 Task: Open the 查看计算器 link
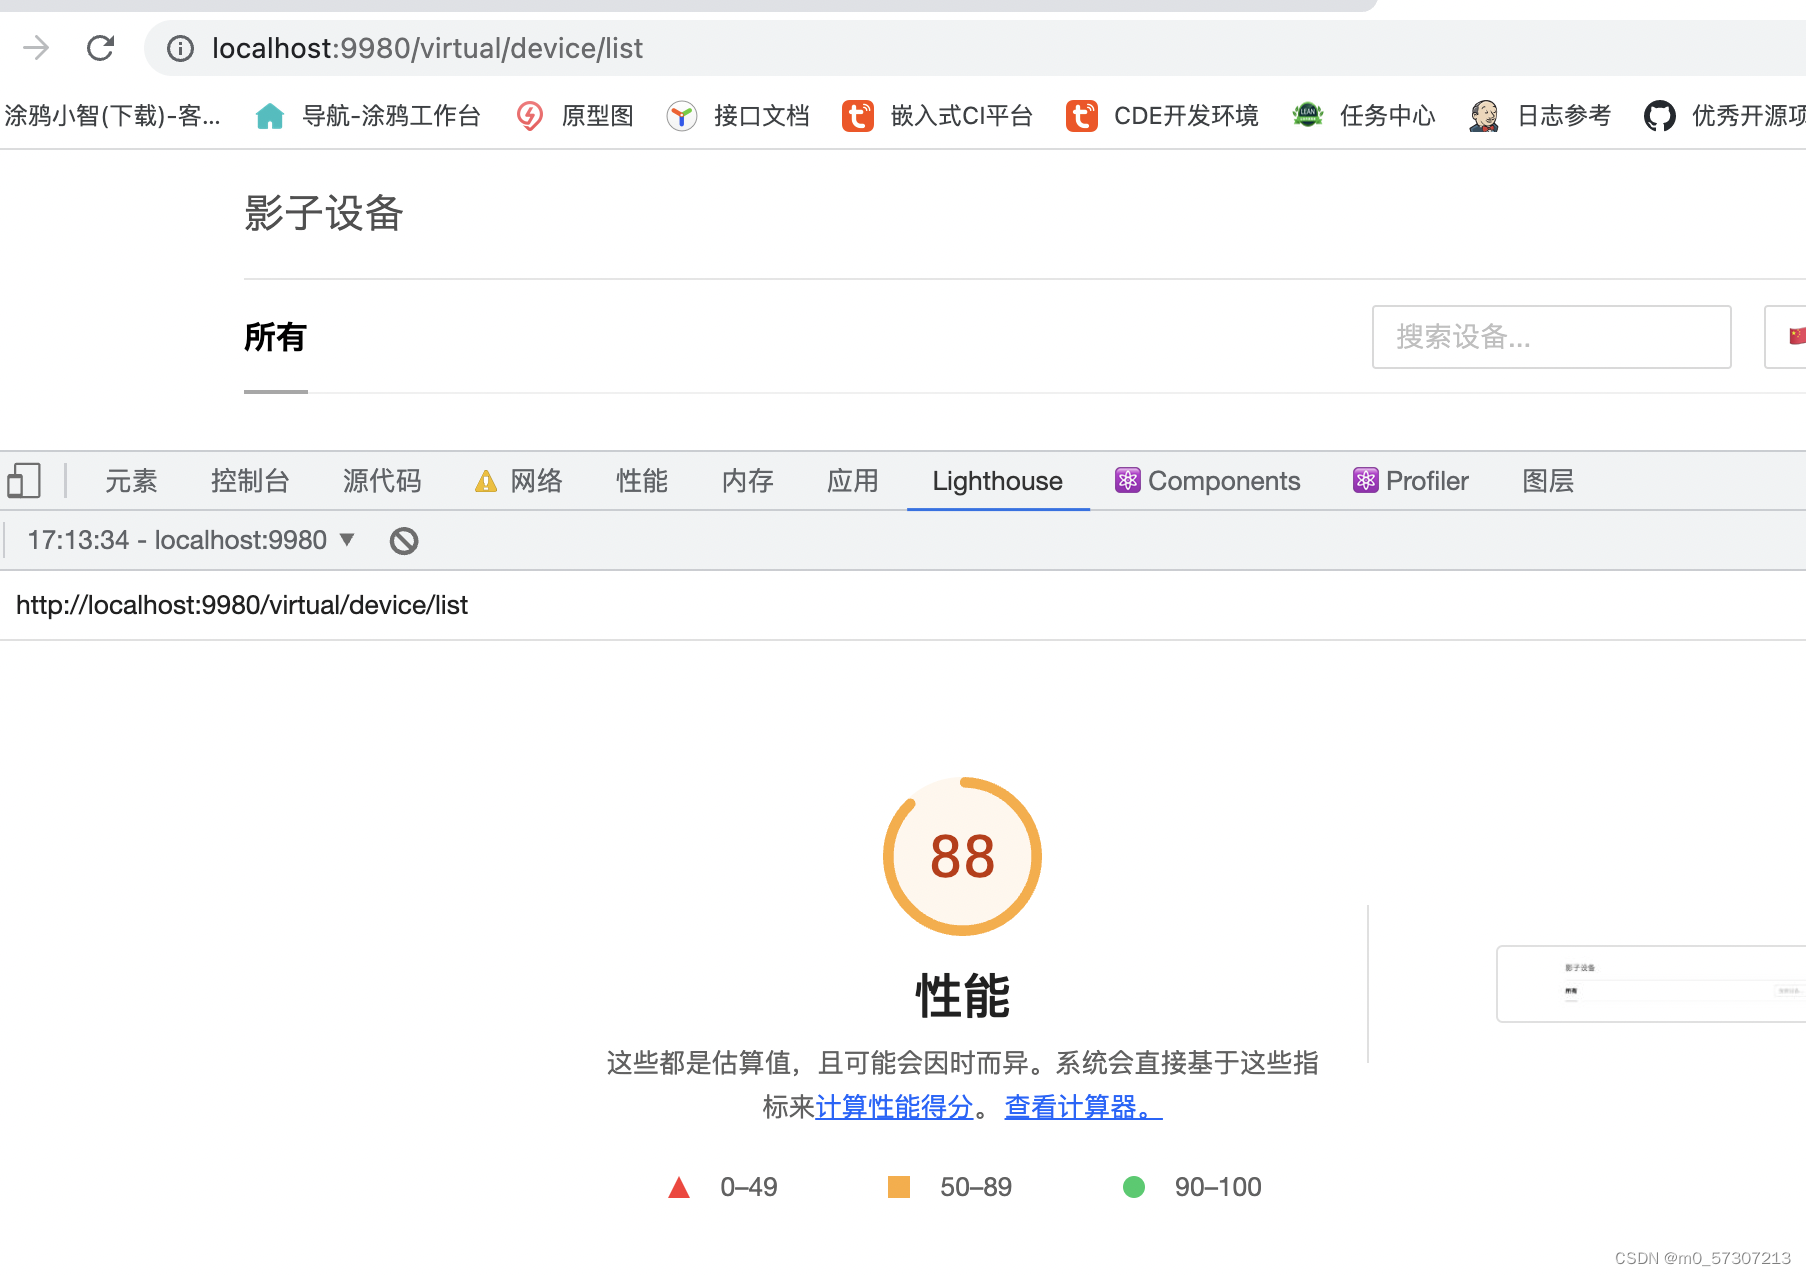click(x=1083, y=1107)
